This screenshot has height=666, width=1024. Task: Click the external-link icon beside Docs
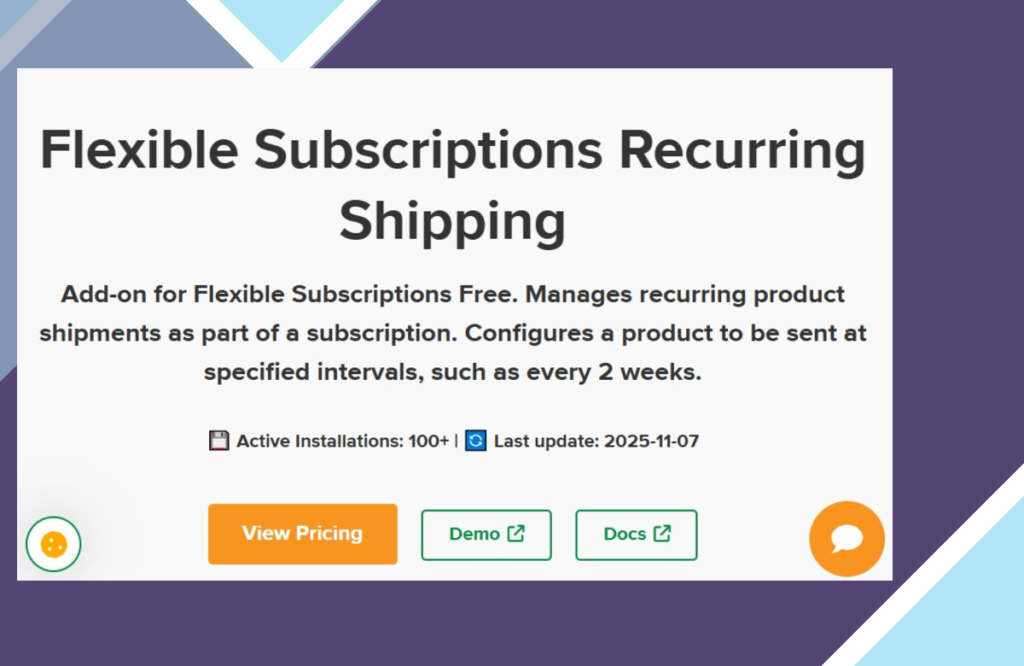tap(662, 533)
